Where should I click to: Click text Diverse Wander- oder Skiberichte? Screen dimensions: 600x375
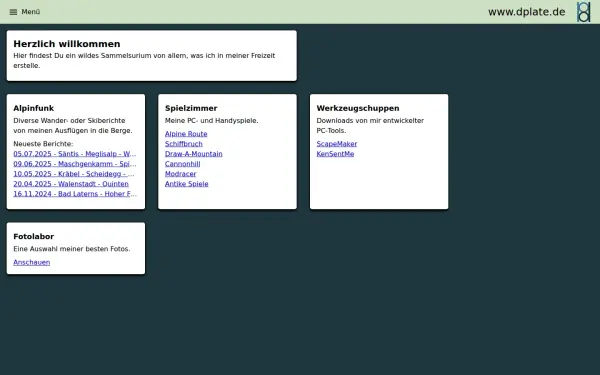point(73,126)
